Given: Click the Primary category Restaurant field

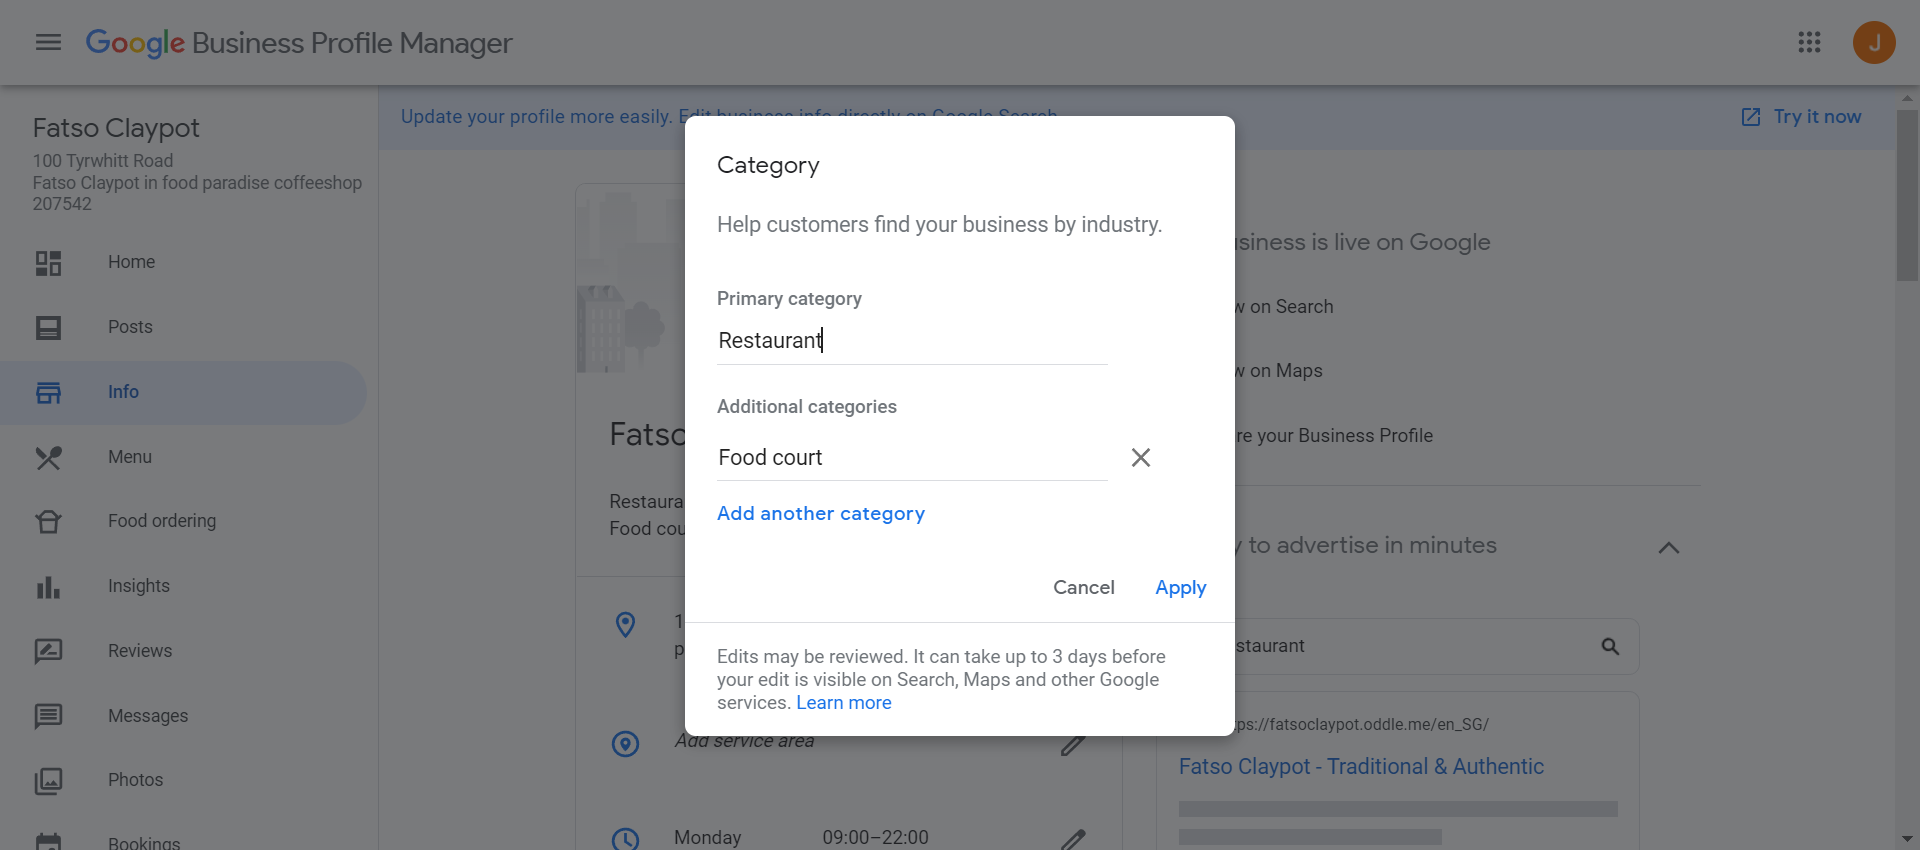Looking at the screenshot, I should pyautogui.click(x=912, y=341).
